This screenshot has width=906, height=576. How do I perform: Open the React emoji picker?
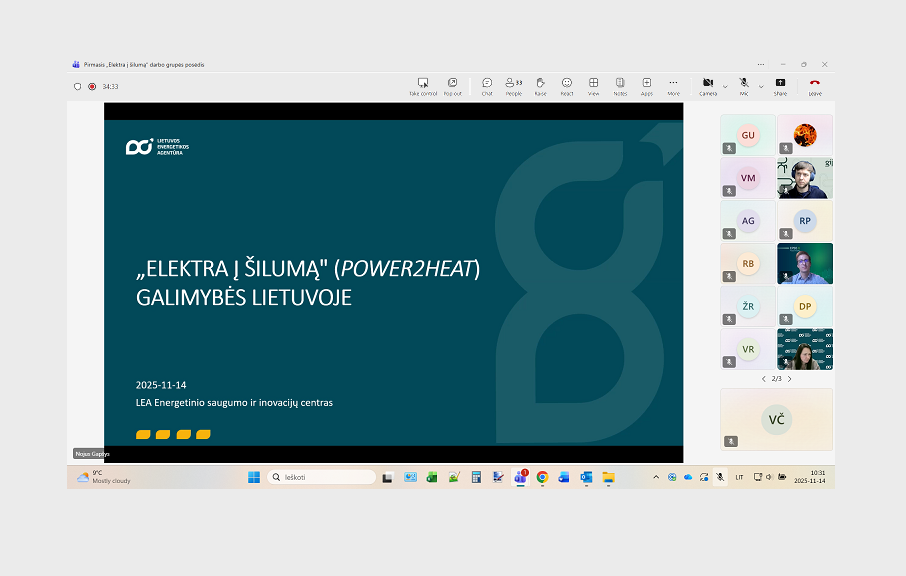567,85
